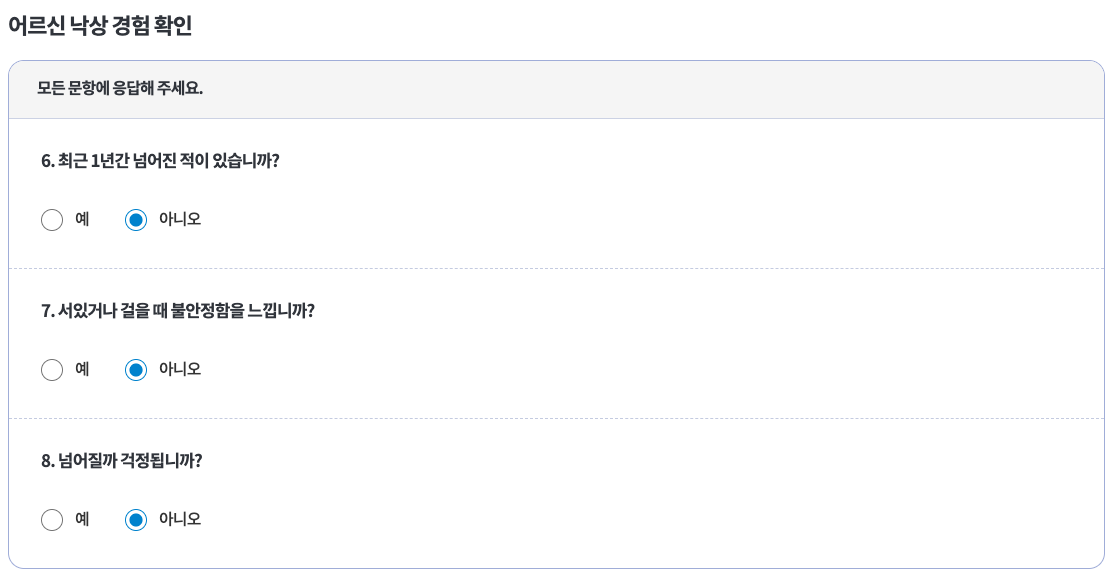Click the 아니오 label text under question 7
The height and width of the screenshot is (577, 1113).
(180, 369)
